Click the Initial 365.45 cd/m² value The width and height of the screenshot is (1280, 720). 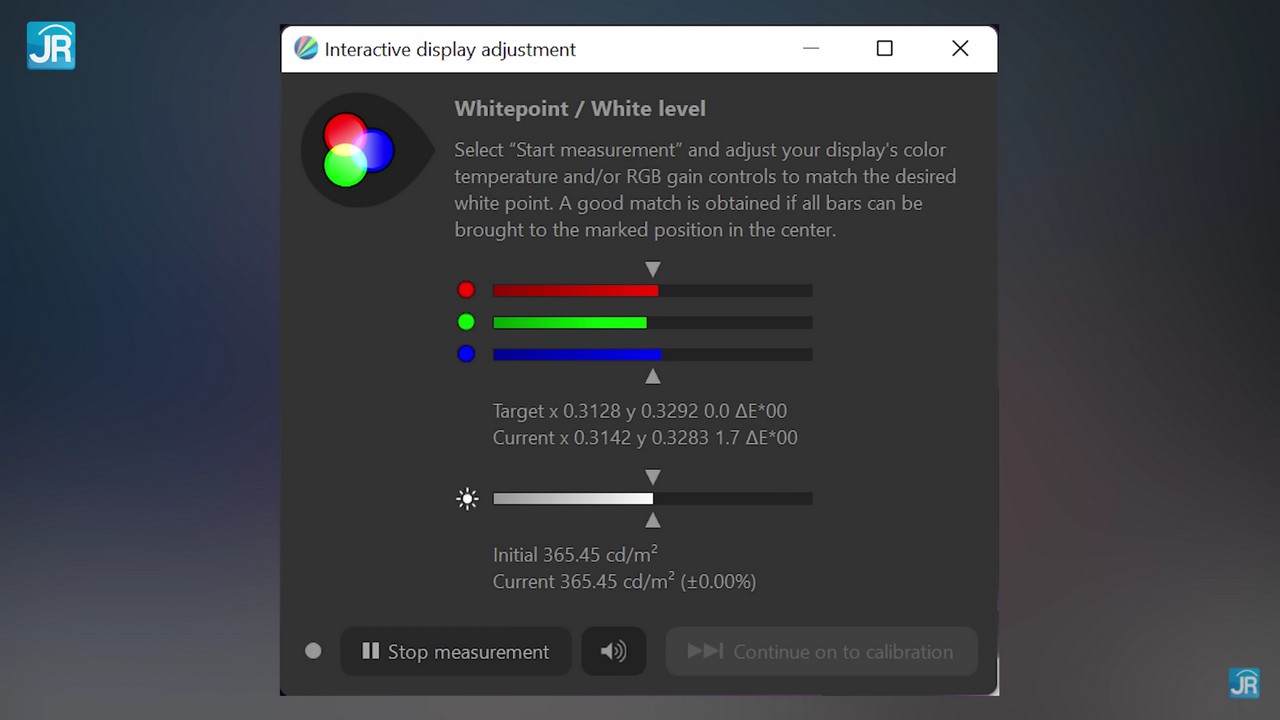[575, 555]
